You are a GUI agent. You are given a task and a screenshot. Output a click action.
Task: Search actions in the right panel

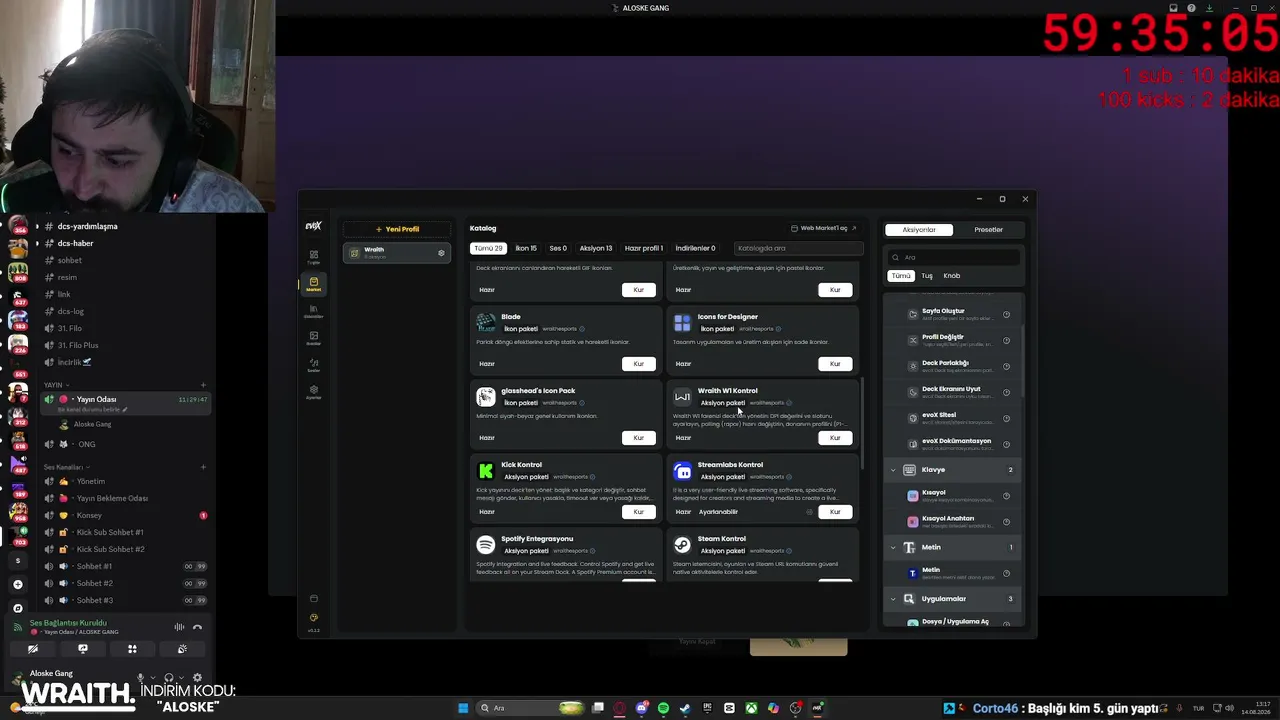click(954, 257)
